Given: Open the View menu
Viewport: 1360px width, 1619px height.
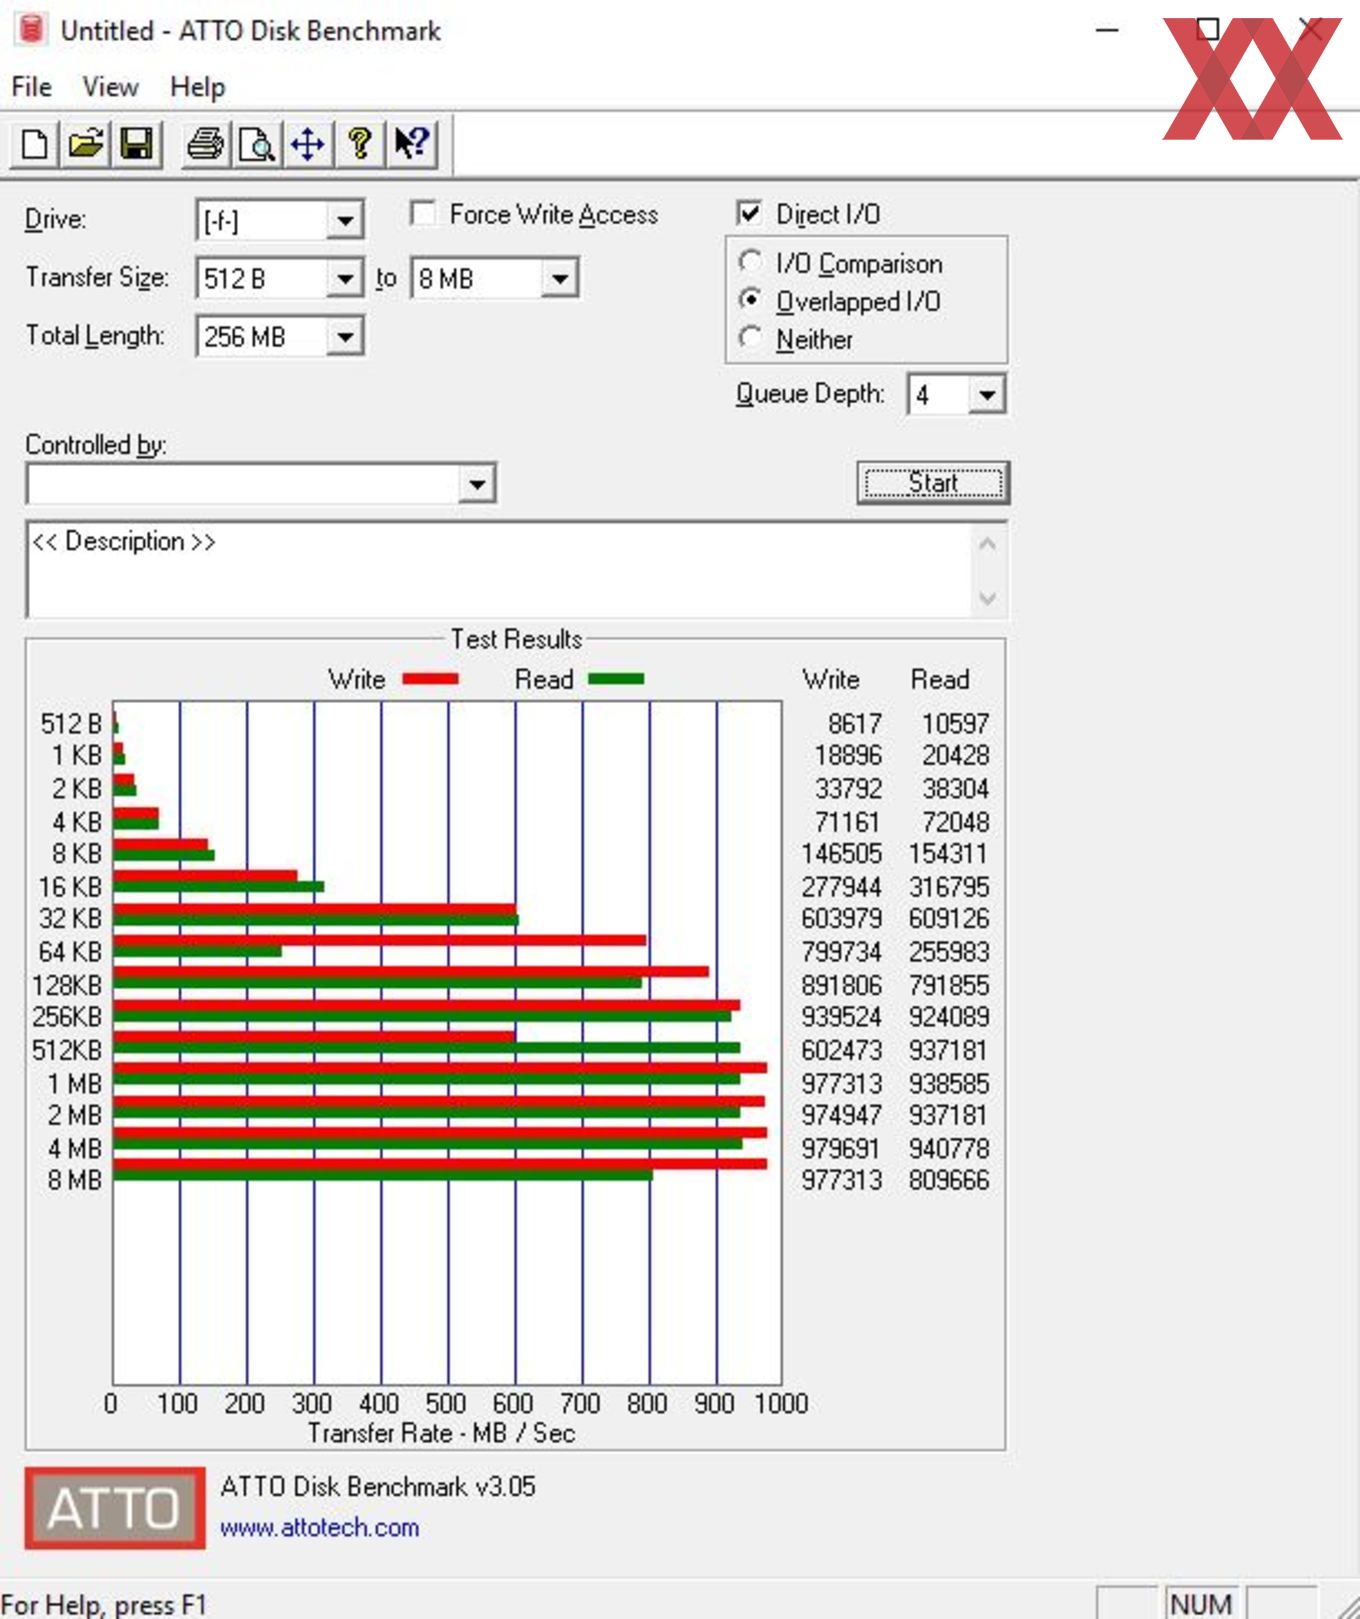Looking at the screenshot, I should point(110,87).
